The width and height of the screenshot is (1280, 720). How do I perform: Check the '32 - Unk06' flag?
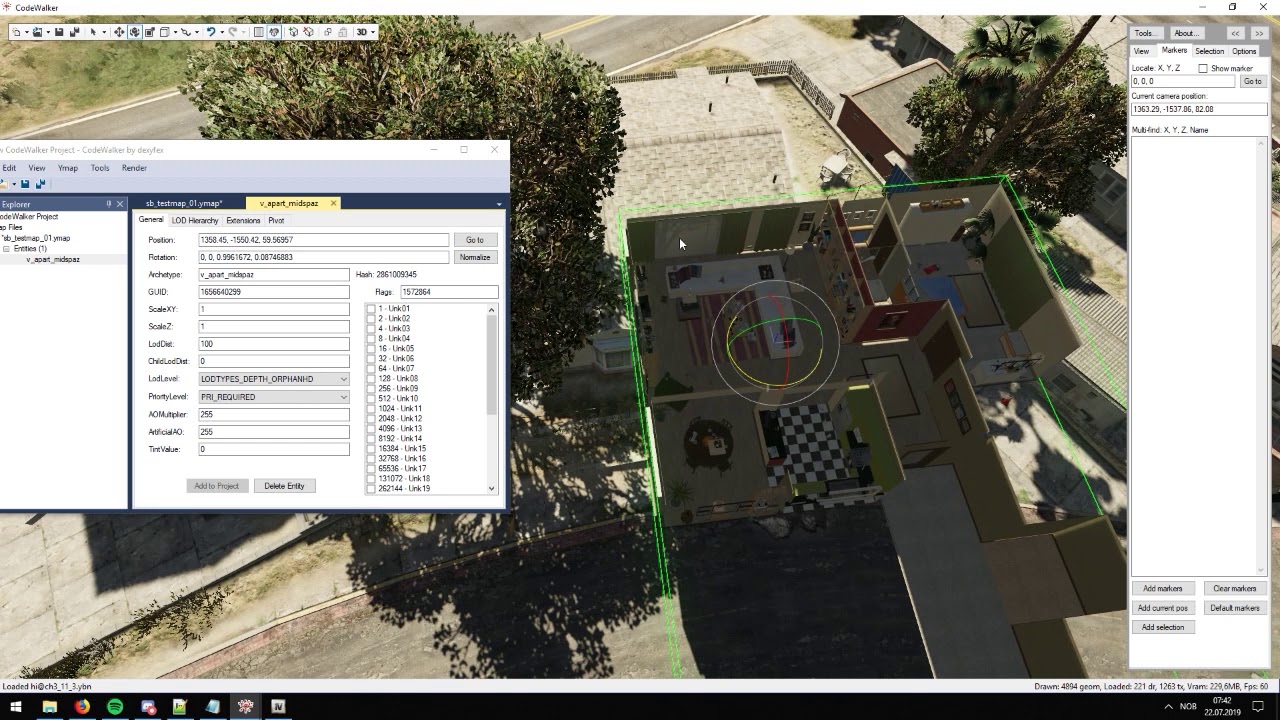pyautogui.click(x=371, y=359)
